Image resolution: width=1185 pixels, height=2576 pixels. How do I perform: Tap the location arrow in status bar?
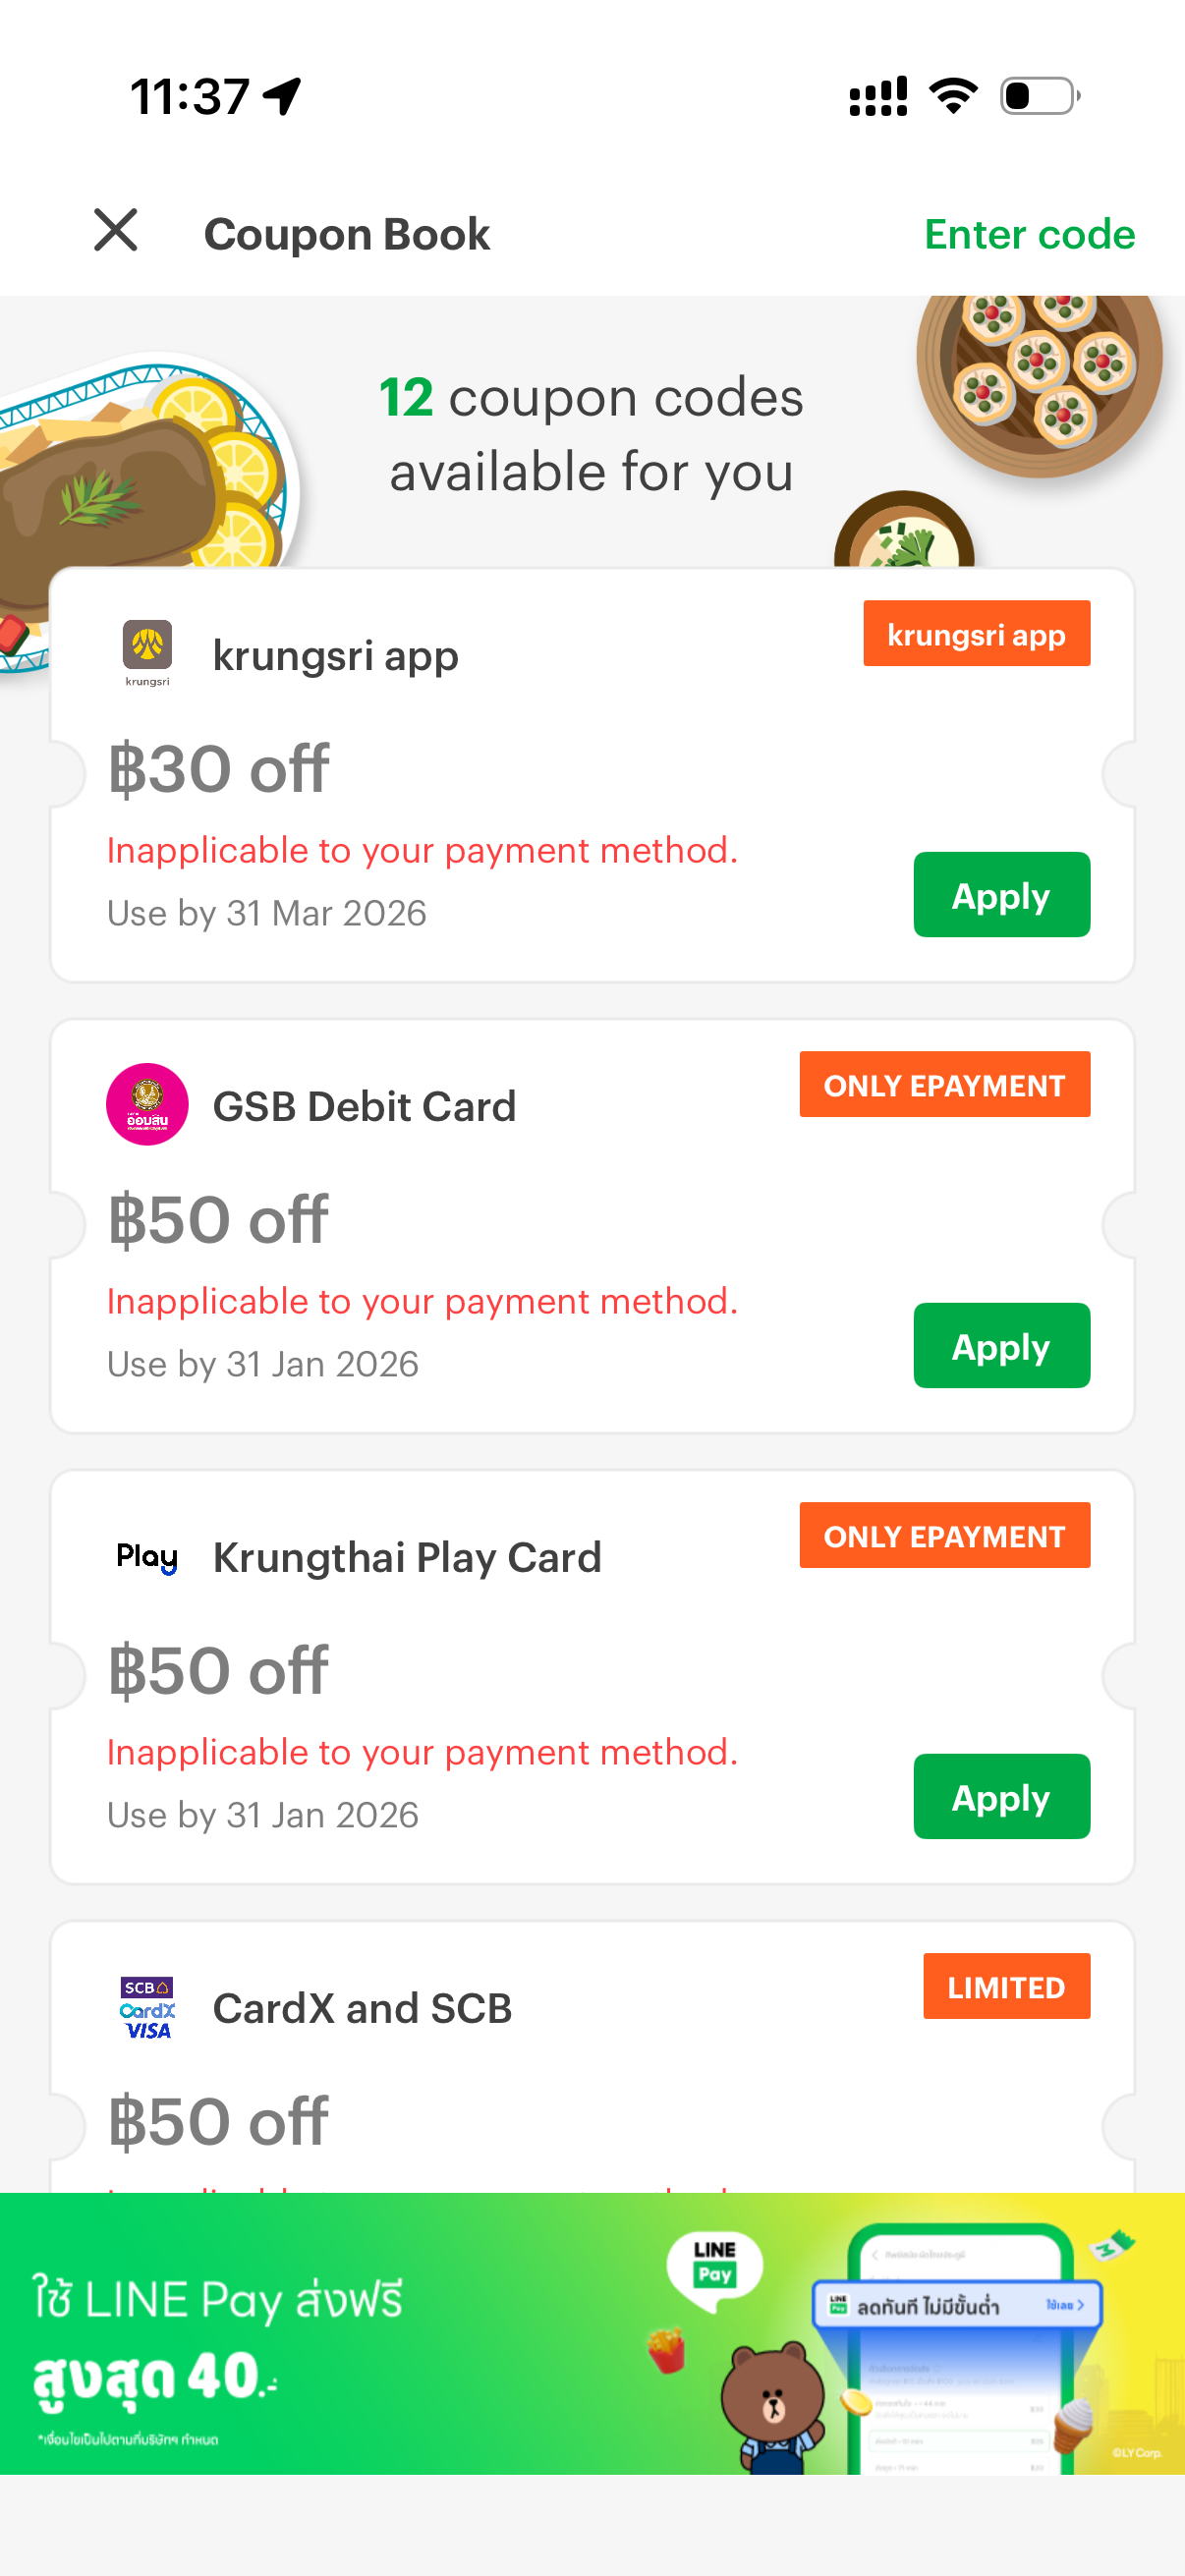click(282, 96)
